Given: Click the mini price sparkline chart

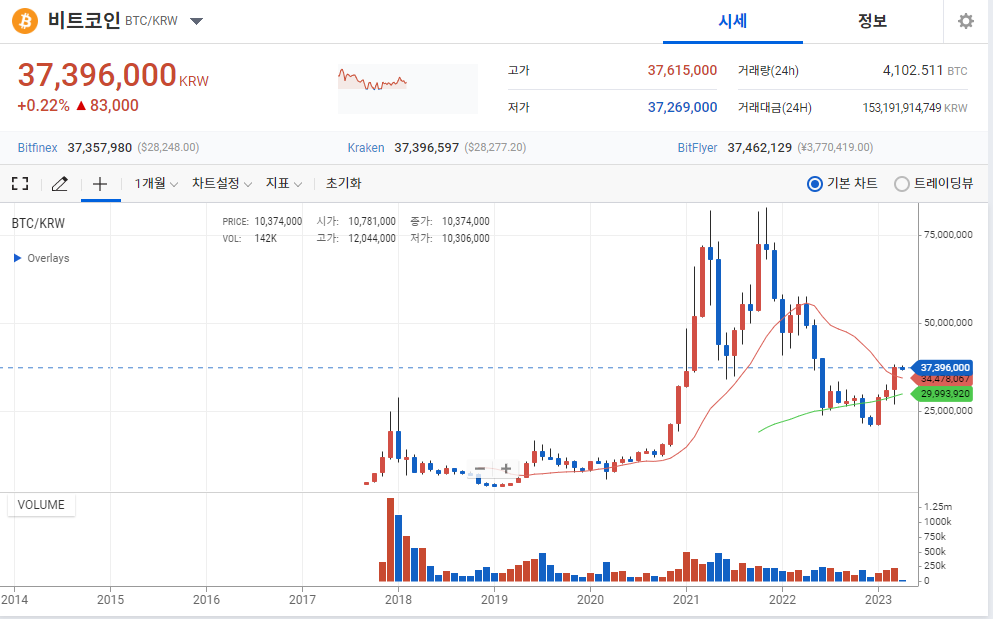Looking at the screenshot, I should pos(408,89).
